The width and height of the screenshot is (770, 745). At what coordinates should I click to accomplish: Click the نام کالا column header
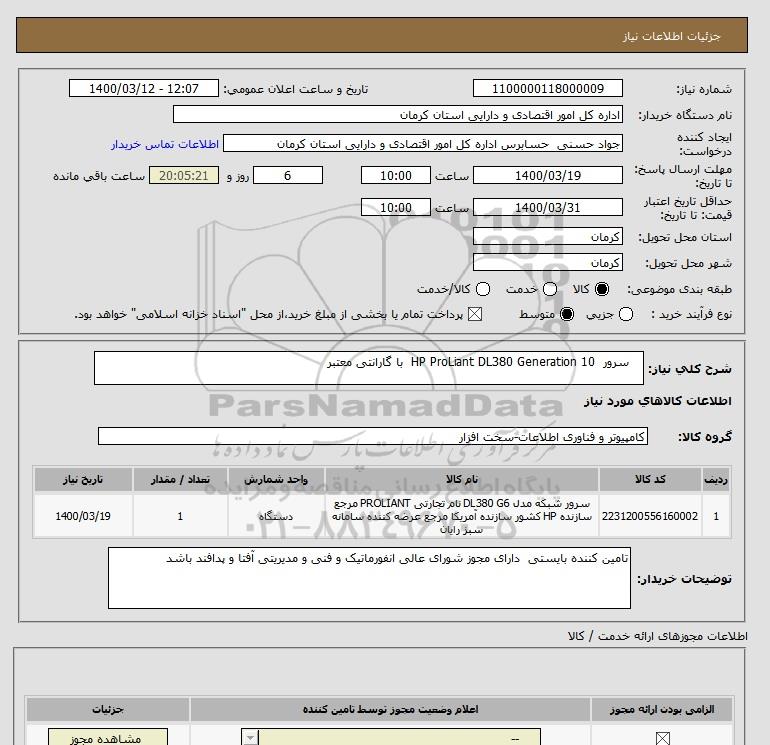pos(462,479)
